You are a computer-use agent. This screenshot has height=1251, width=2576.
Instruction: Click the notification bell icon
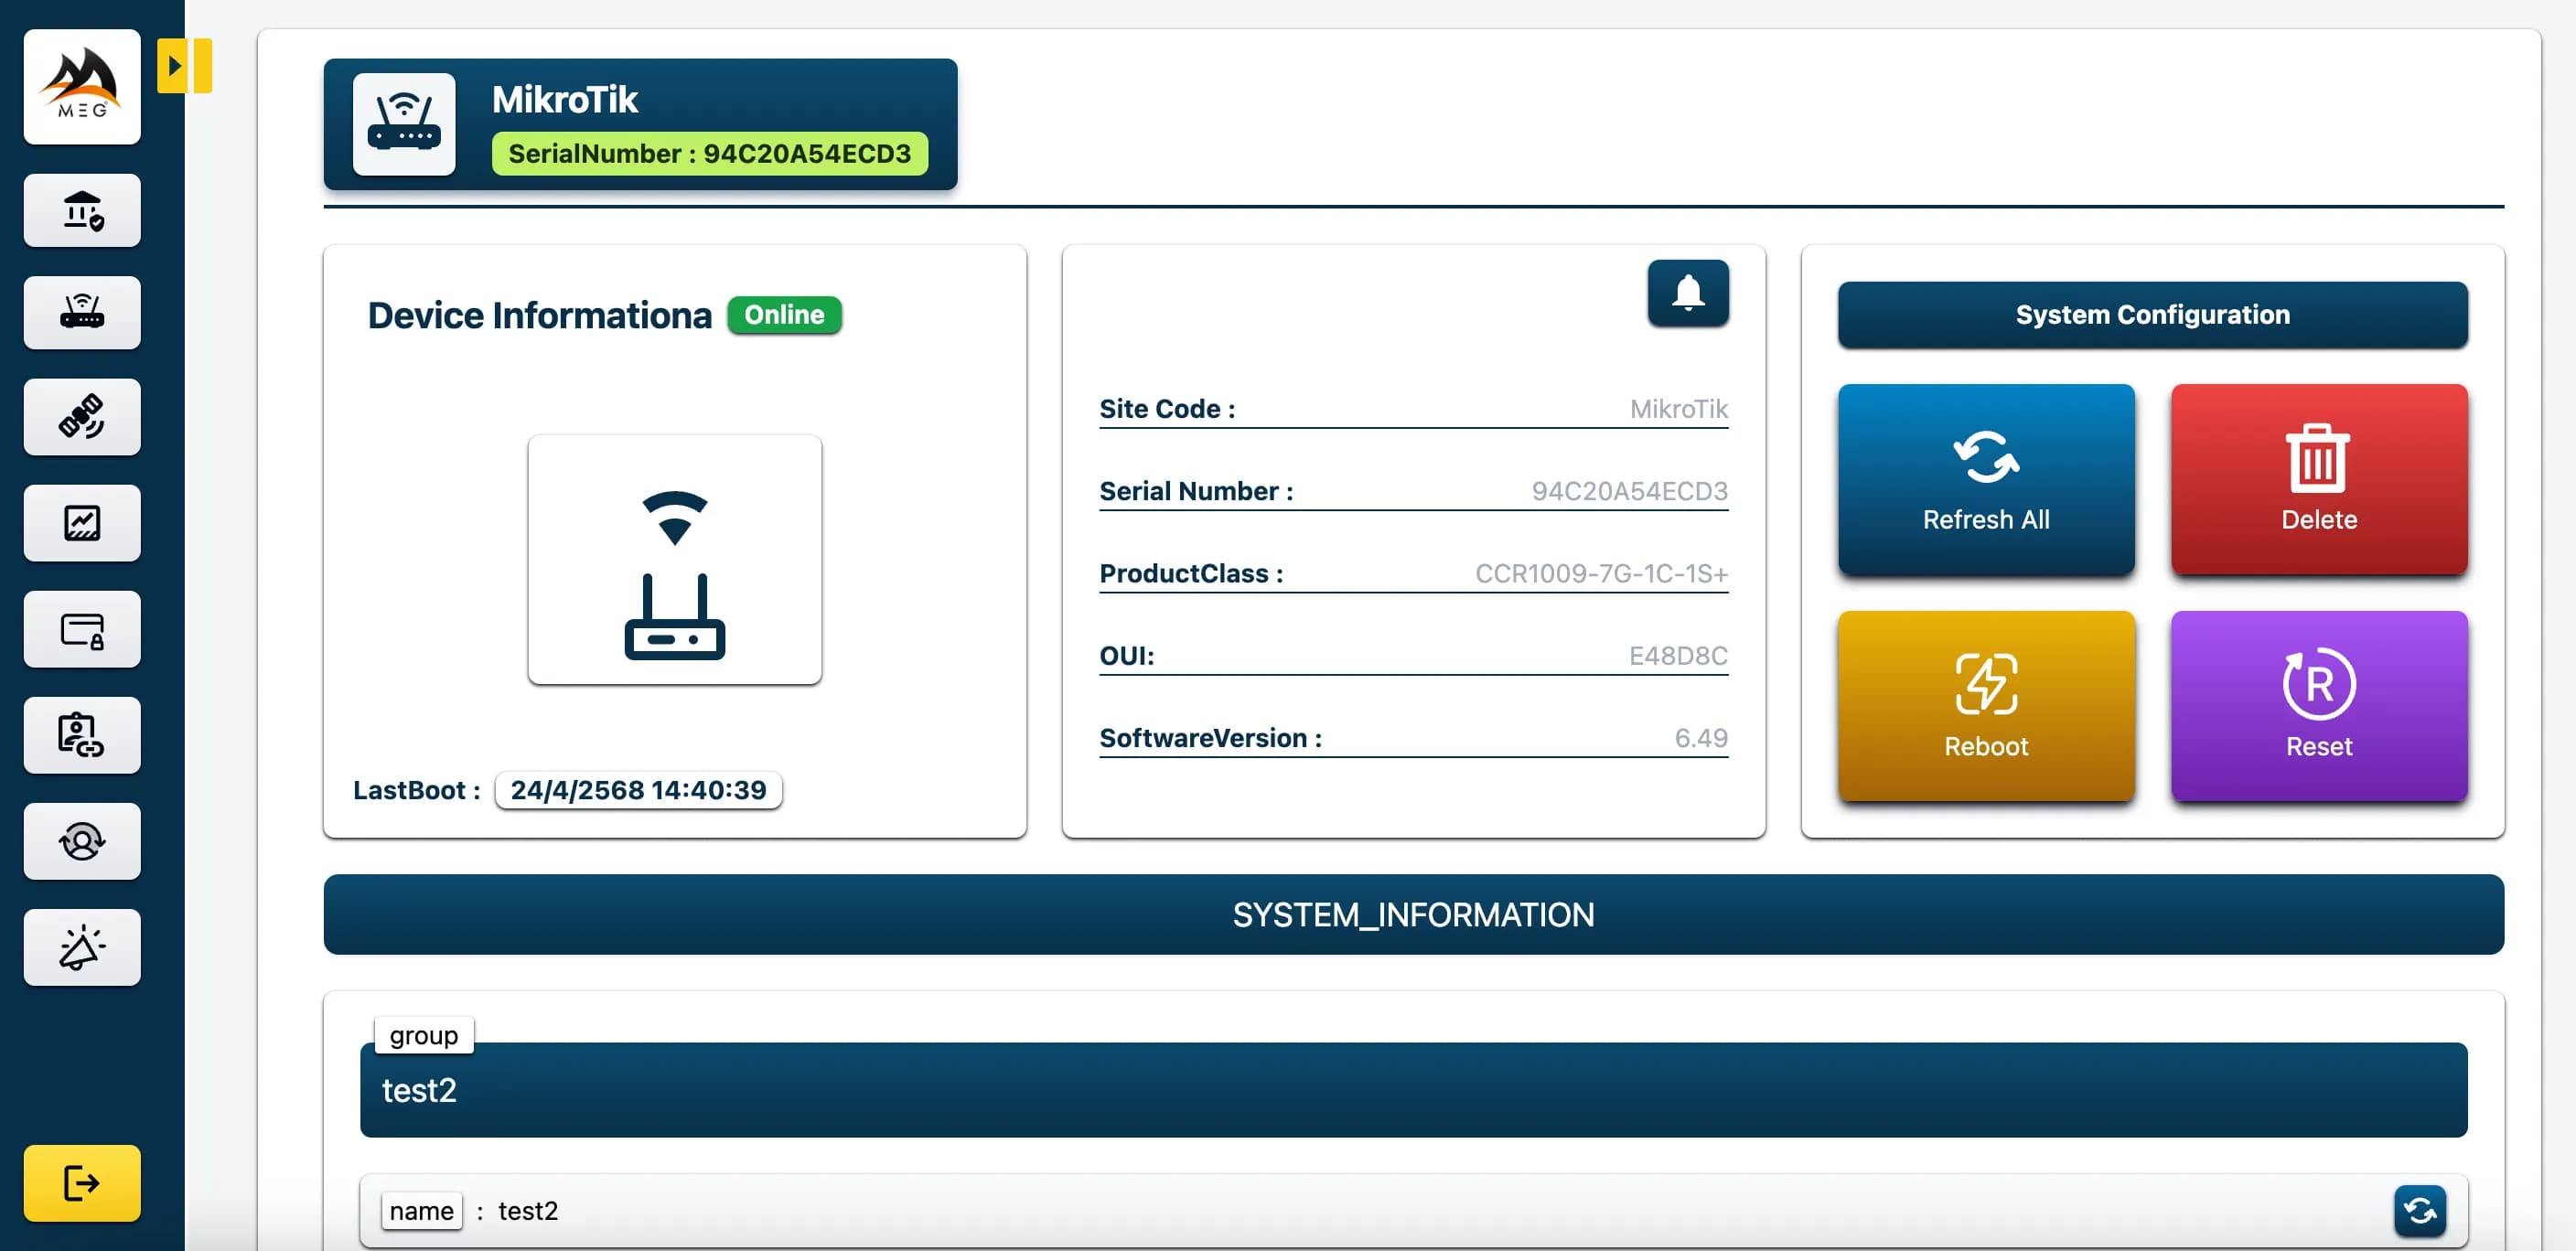[1687, 293]
